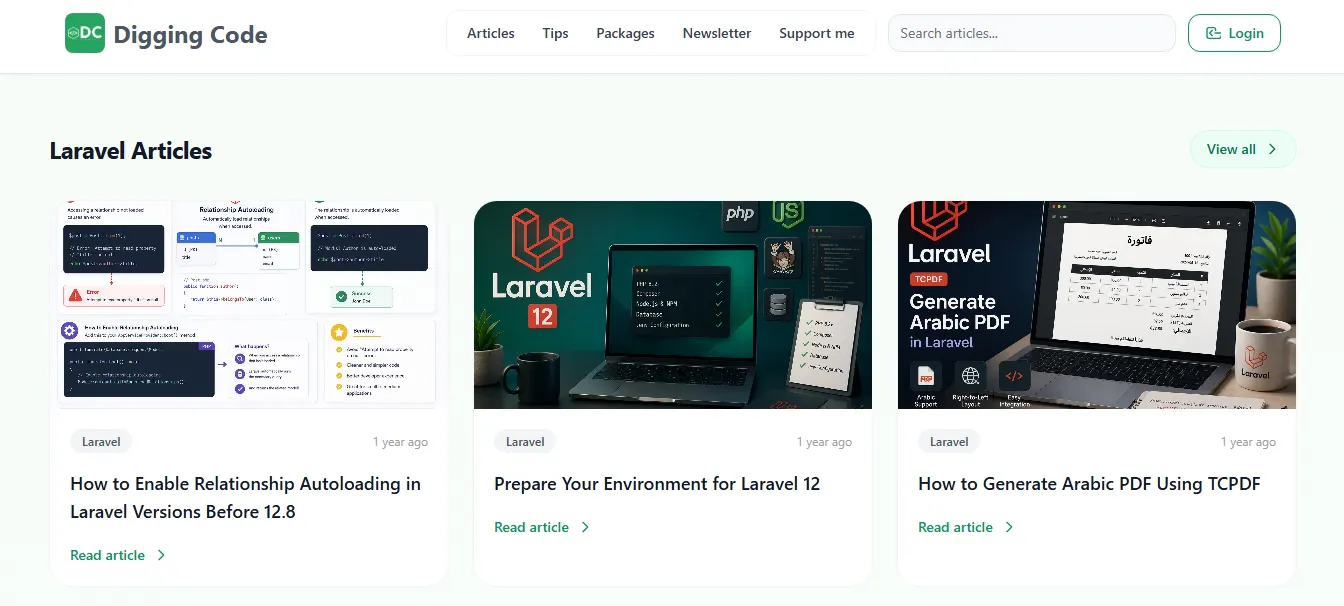Select the Newsletter nav item
This screenshot has height=606, width=1344.
coord(717,33)
